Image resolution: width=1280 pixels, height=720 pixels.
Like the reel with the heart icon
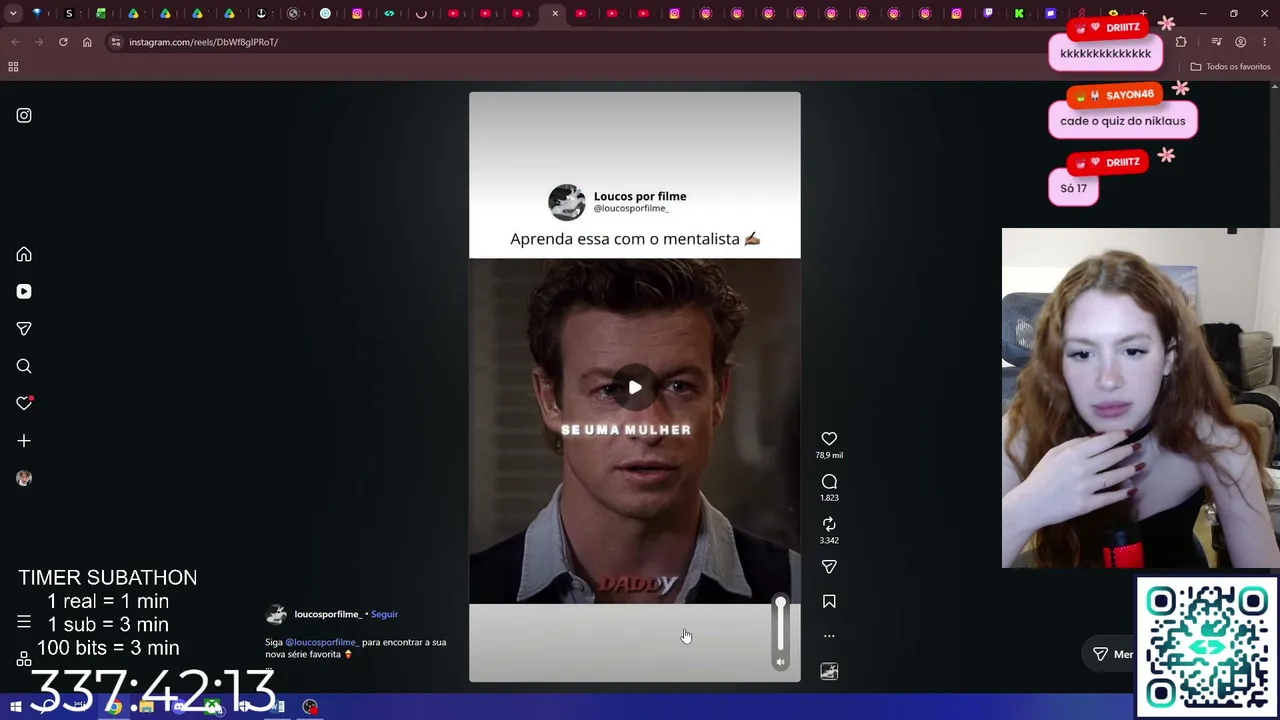829,439
